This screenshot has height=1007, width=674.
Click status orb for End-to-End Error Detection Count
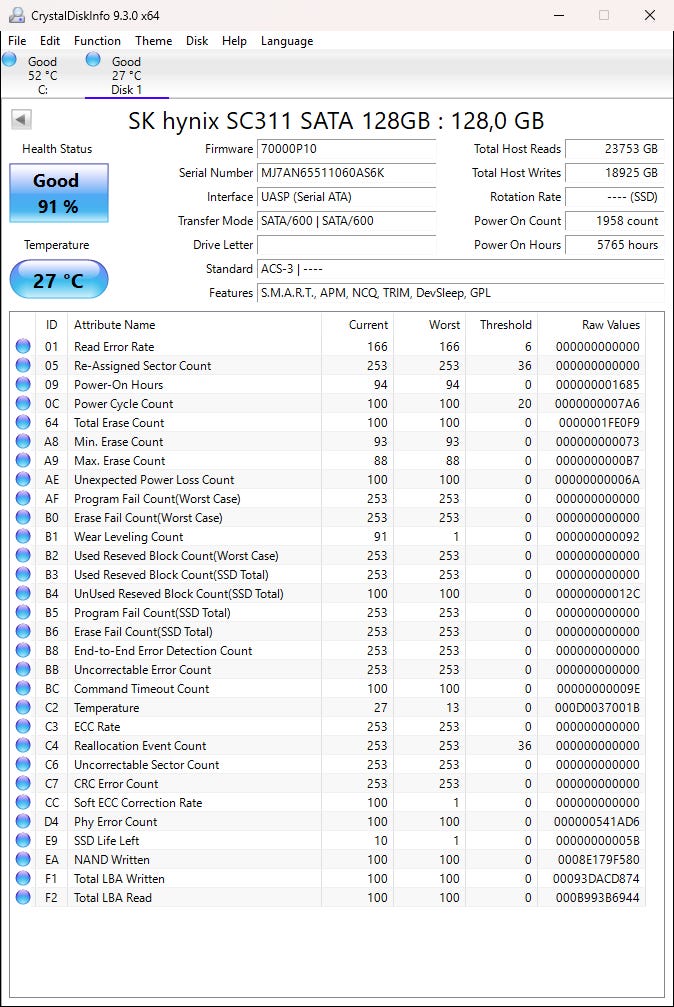coord(23,651)
